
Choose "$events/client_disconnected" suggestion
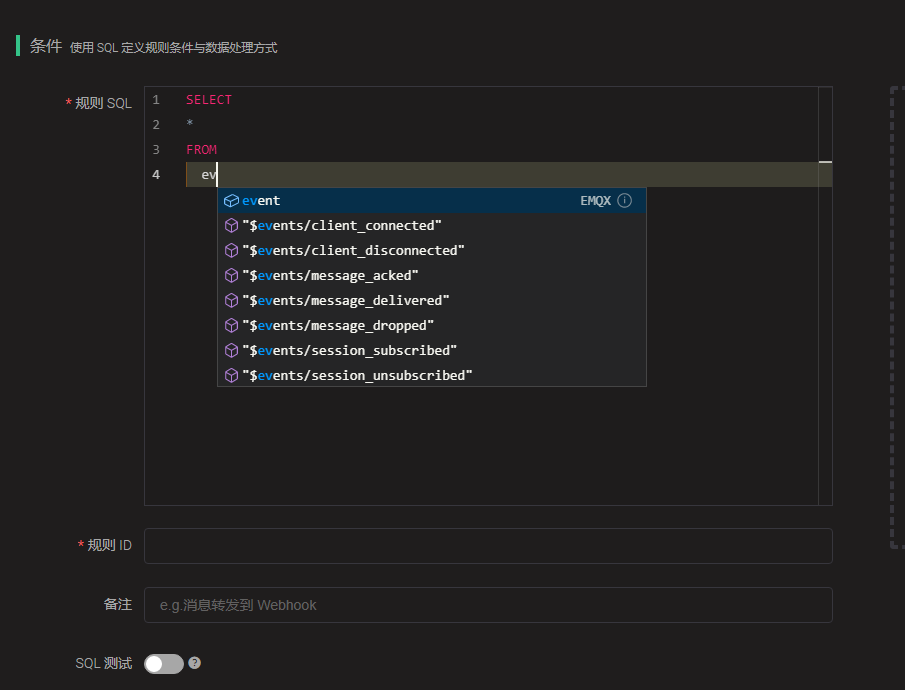pos(432,251)
